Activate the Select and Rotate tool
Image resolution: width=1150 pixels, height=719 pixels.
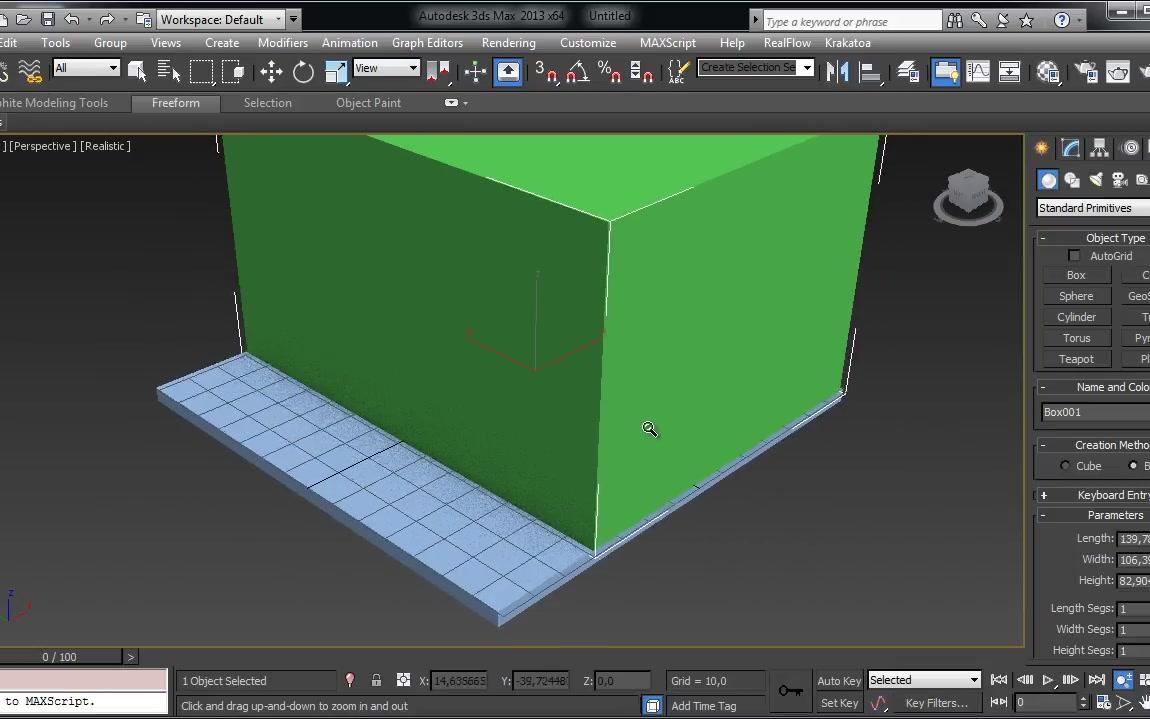pos(302,70)
